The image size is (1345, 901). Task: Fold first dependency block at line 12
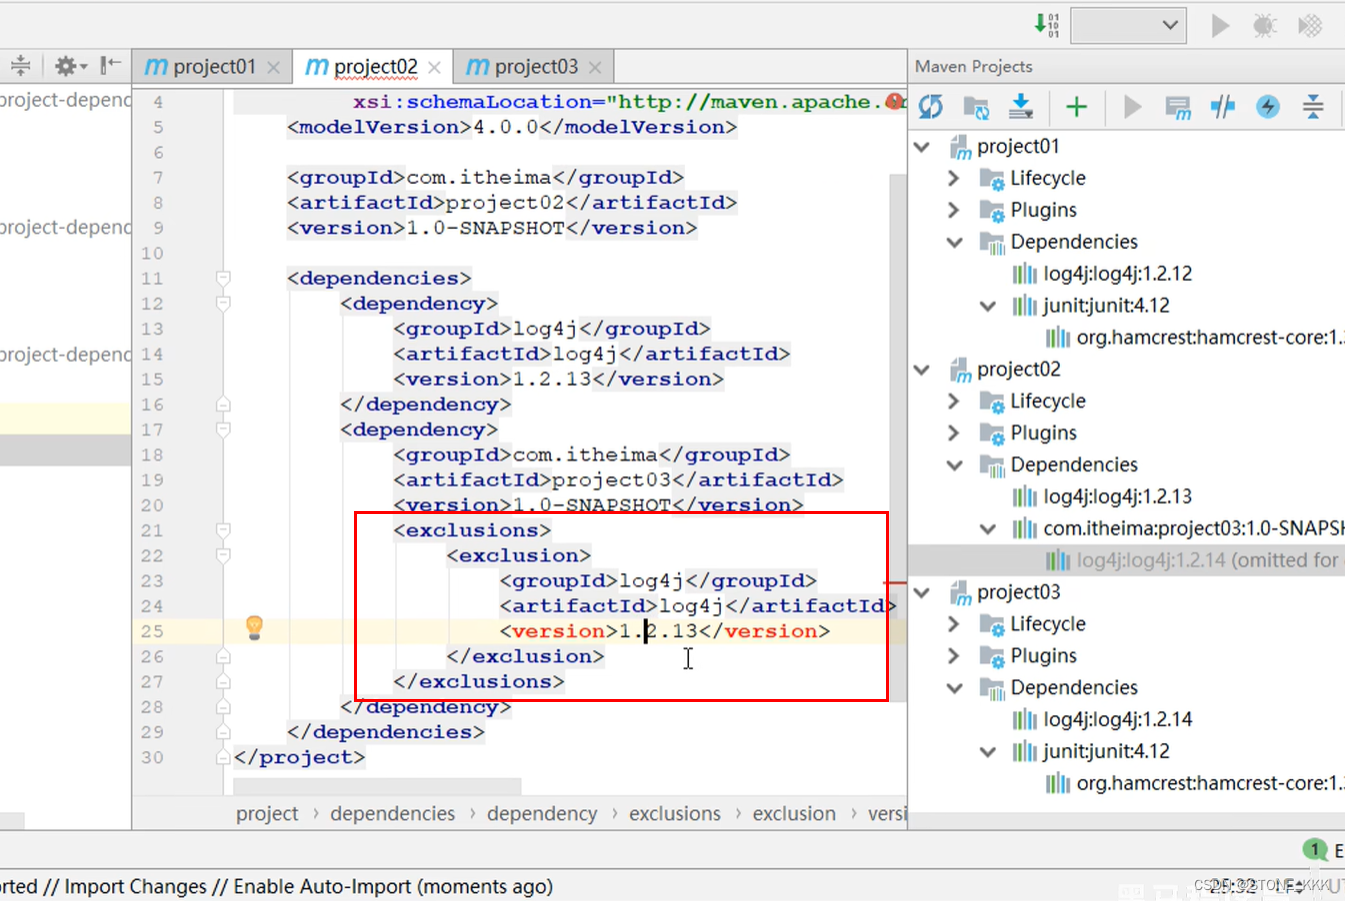[x=223, y=303]
